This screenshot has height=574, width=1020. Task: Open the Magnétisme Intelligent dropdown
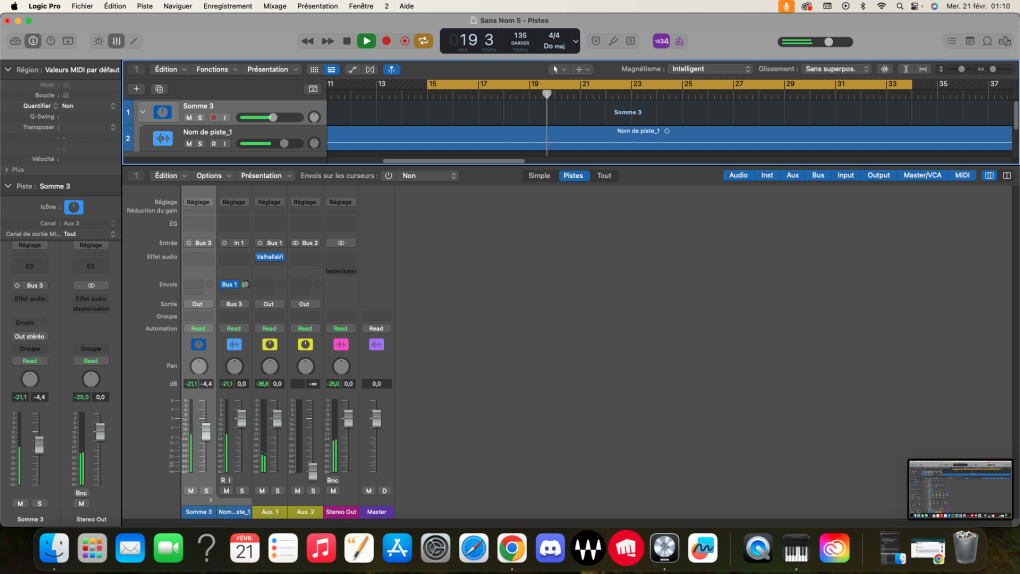click(x=709, y=69)
